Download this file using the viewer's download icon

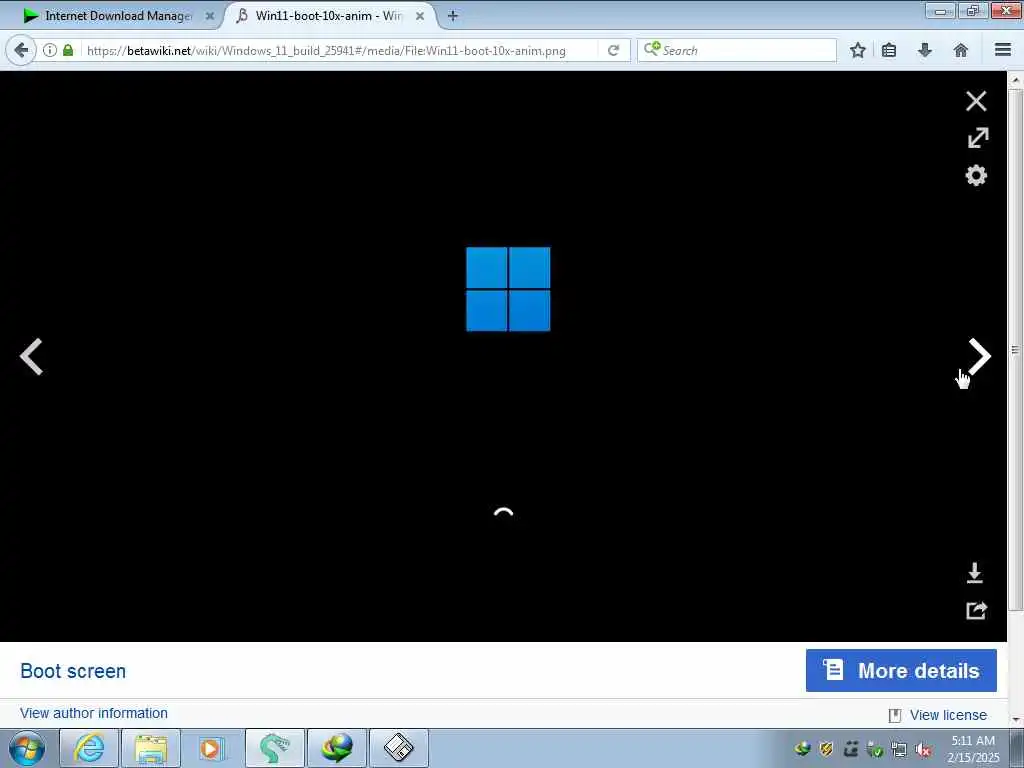click(974, 573)
